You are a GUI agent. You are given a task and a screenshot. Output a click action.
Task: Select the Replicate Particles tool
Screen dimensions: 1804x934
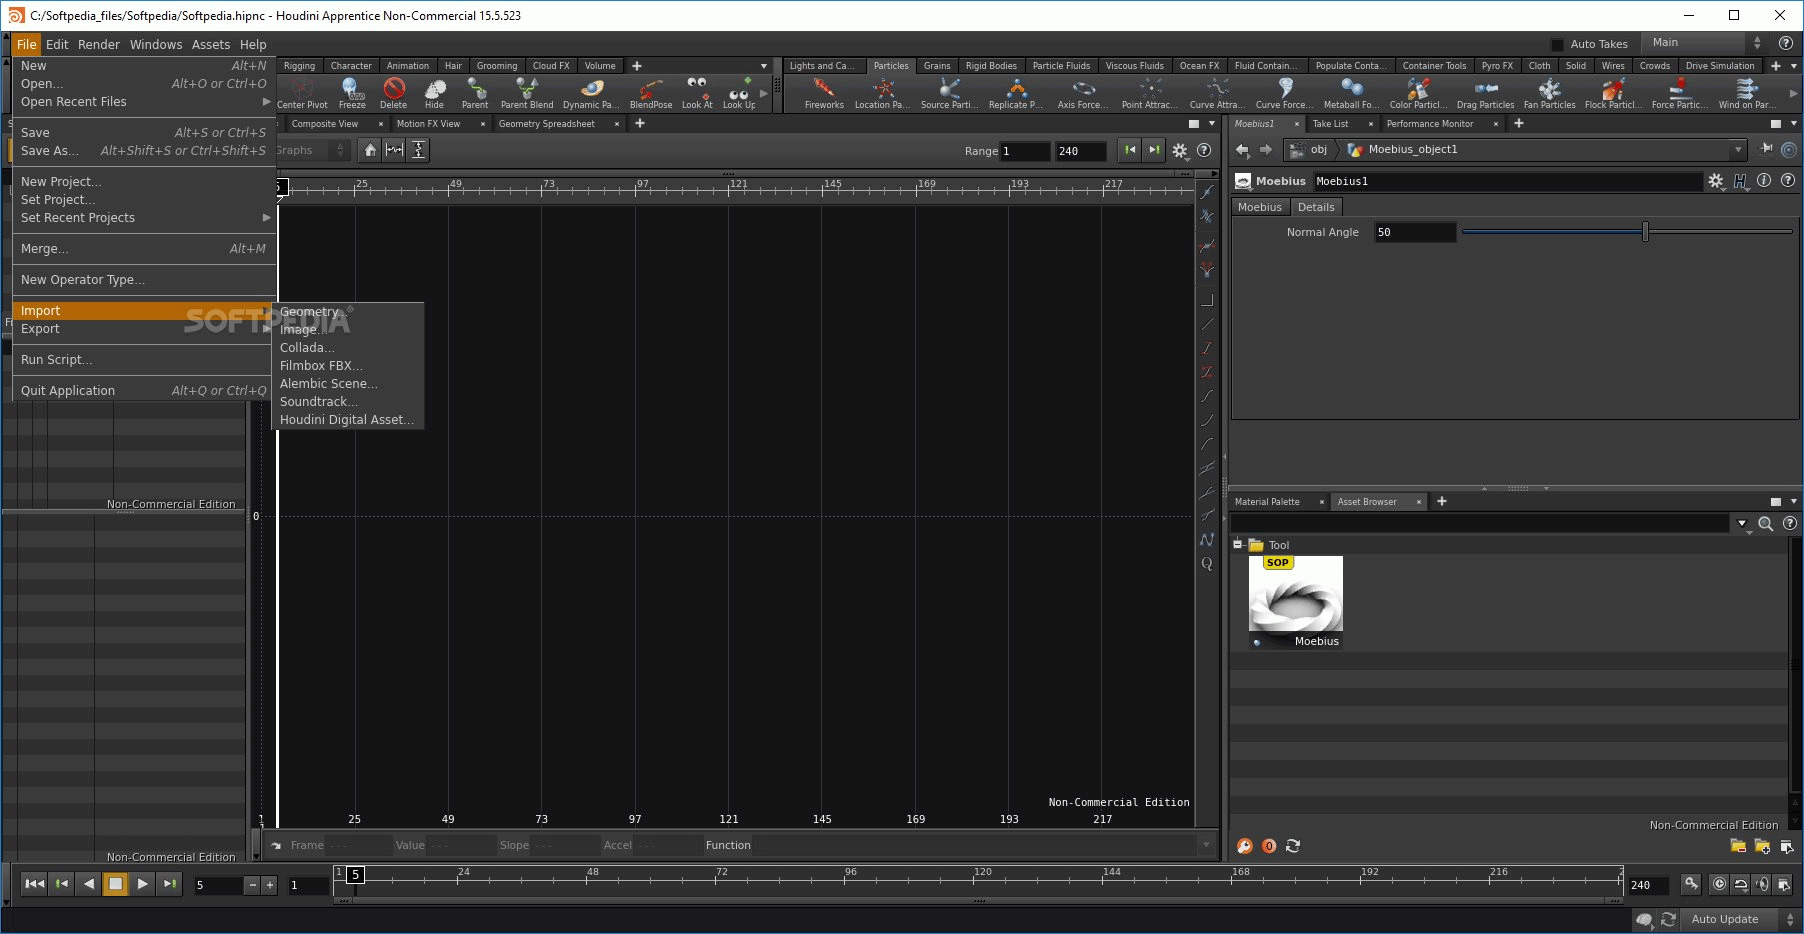pos(1016,93)
